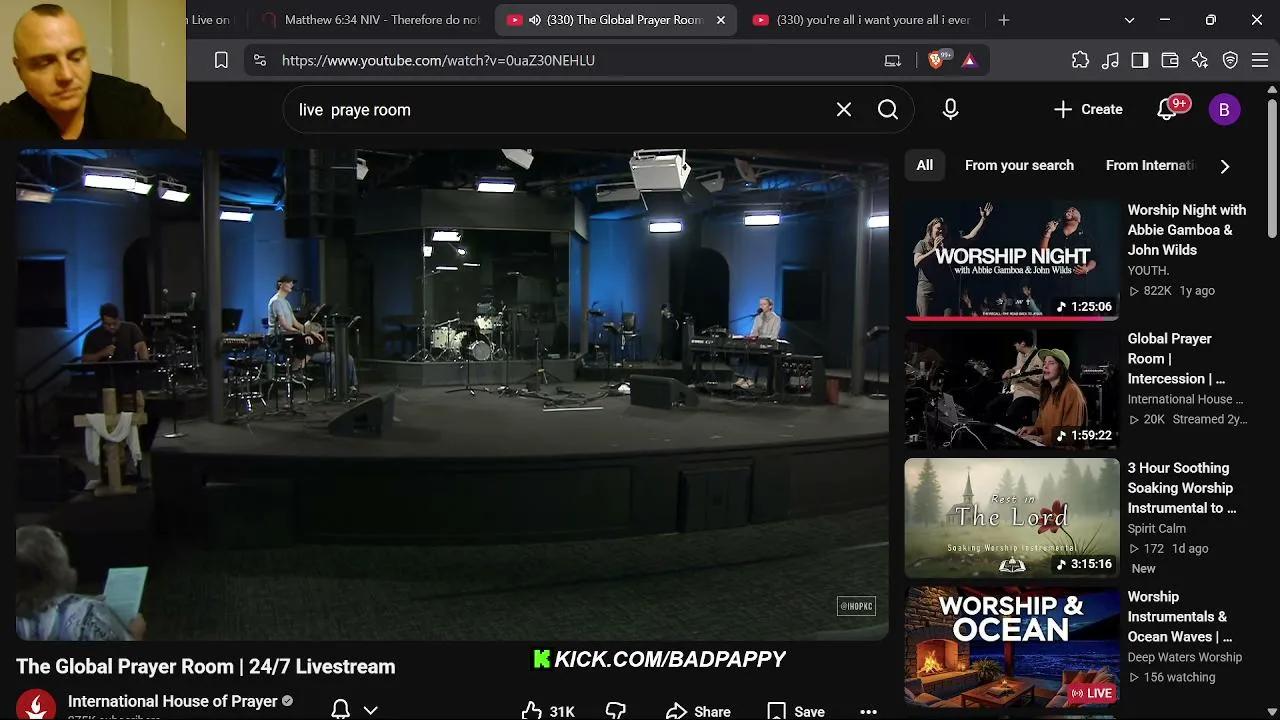Click the @IHOPKC watermark in the video
Image resolution: width=1280 pixels, height=720 pixels.
(856, 606)
